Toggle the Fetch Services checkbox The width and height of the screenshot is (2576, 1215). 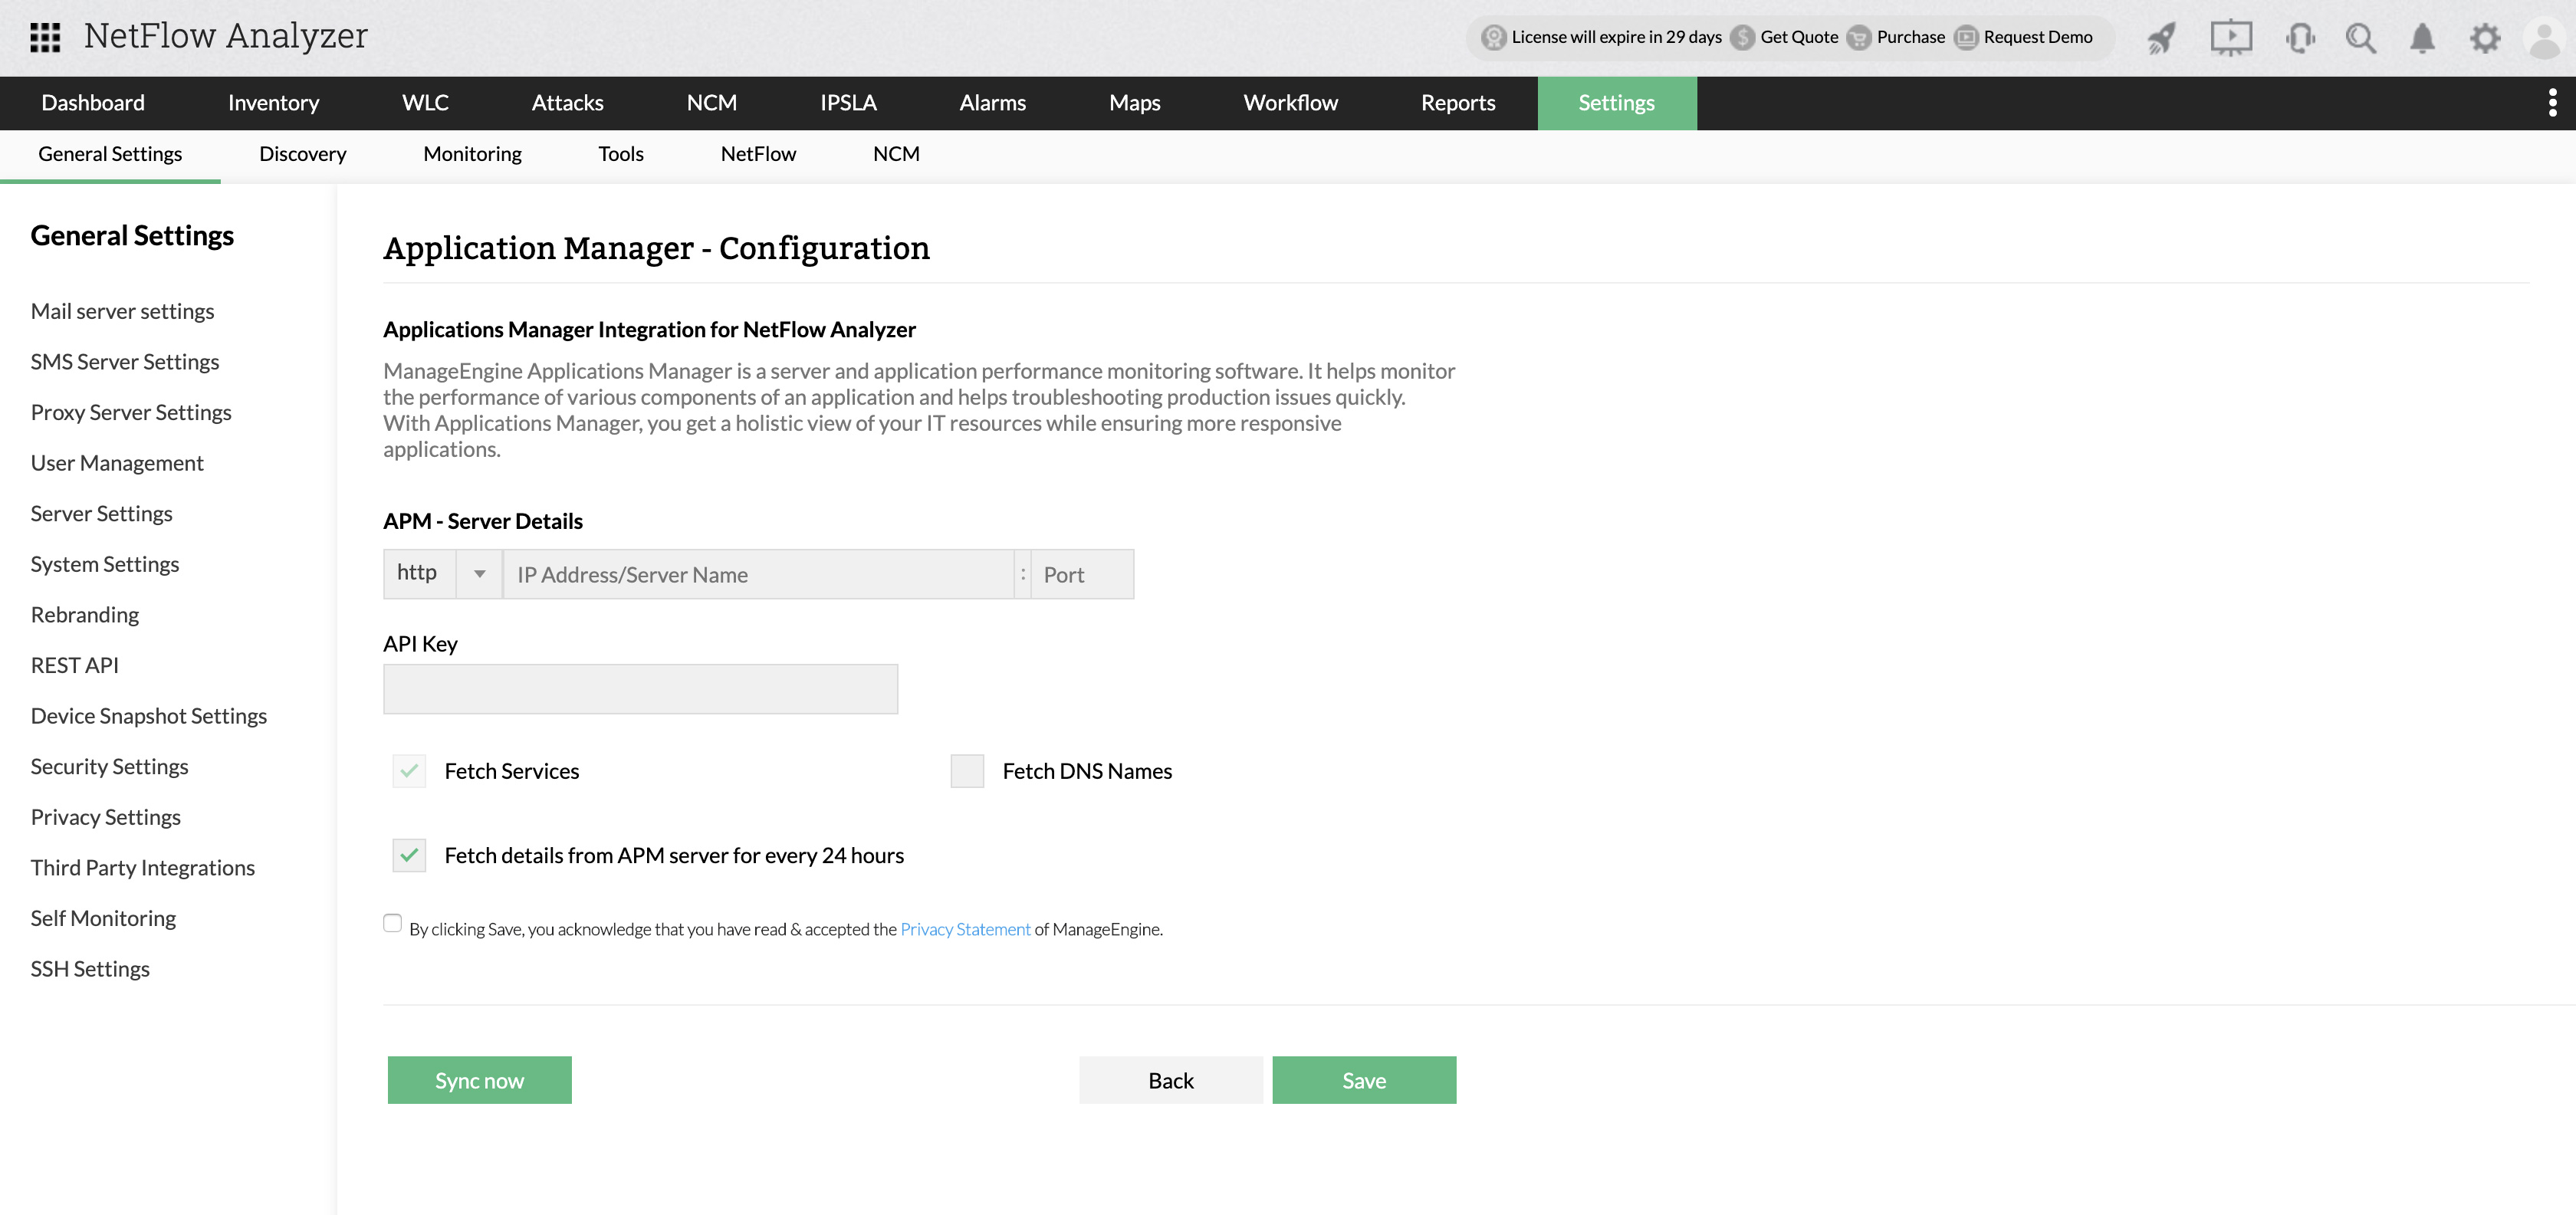[x=409, y=771]
